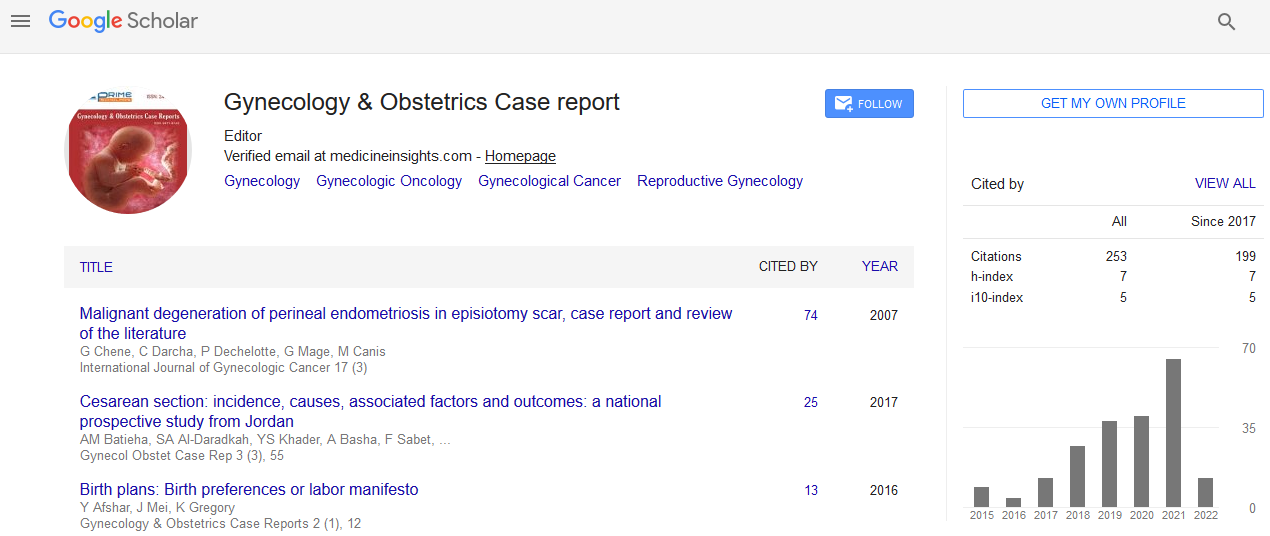Select the Gynecology interest tag

point(262,181)
